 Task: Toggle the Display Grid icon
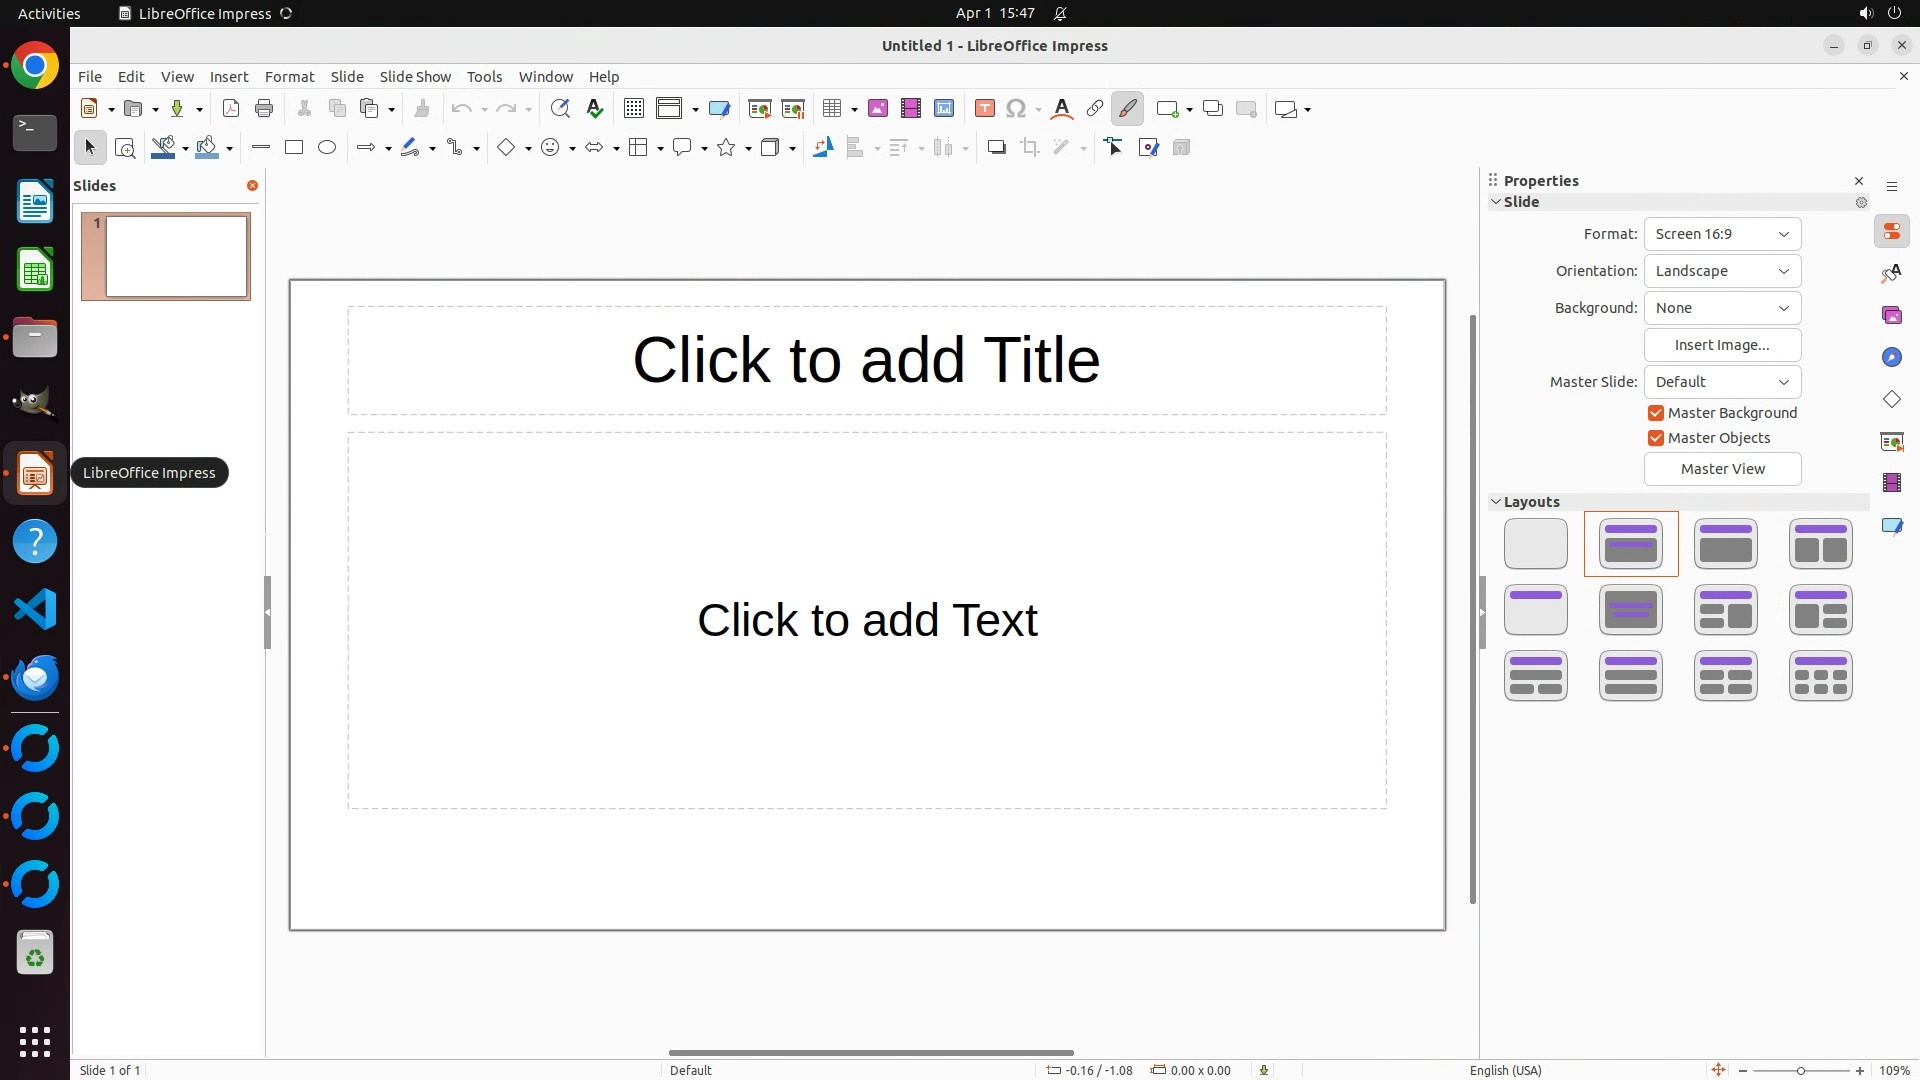pyautogui.click(x=634, y=109)
